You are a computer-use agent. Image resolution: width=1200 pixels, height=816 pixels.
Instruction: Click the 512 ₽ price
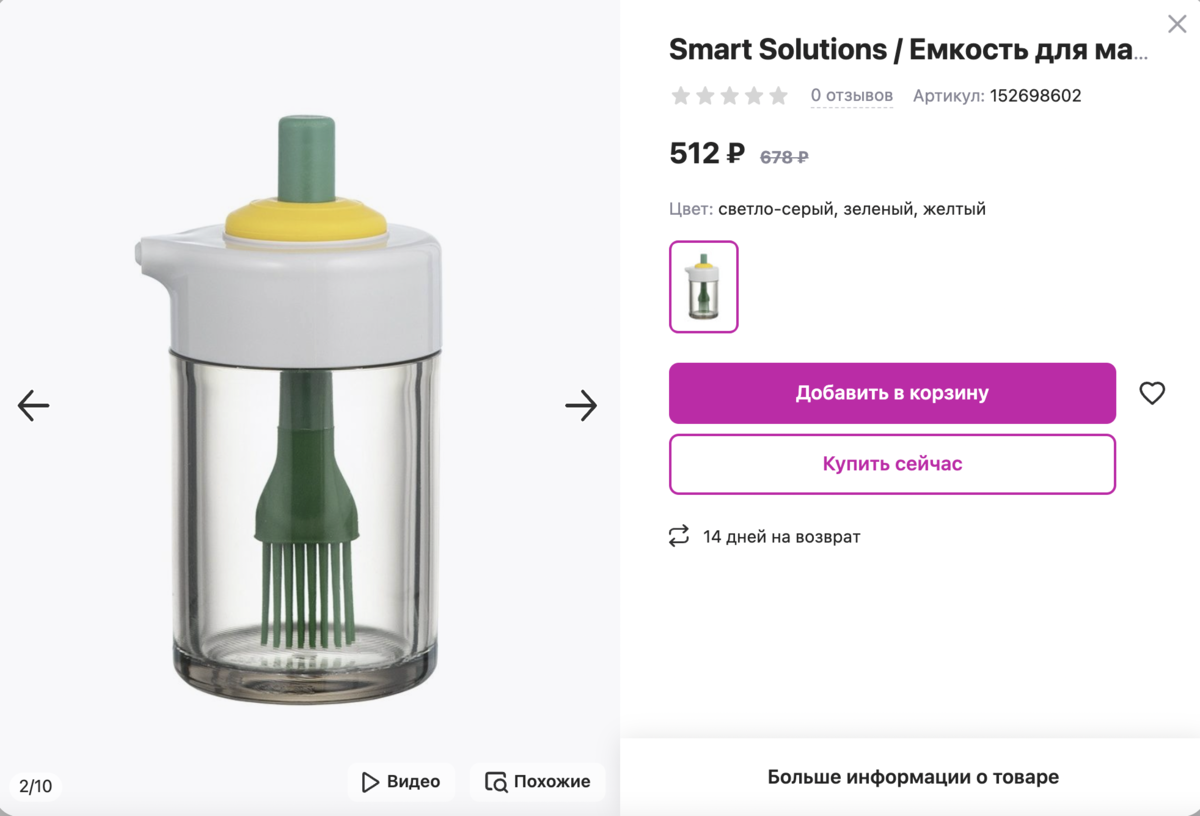tap(706, 154)
